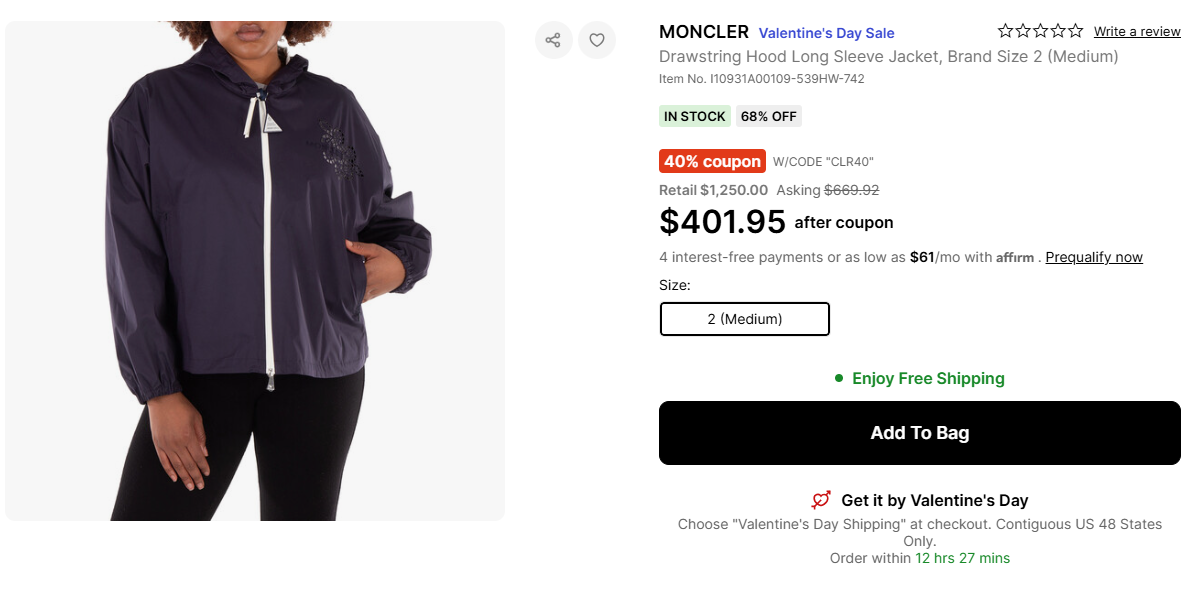Open the Valentine's Day Sale link
Viewport: 1195px width, 590px height.
[x=826, y=33]
